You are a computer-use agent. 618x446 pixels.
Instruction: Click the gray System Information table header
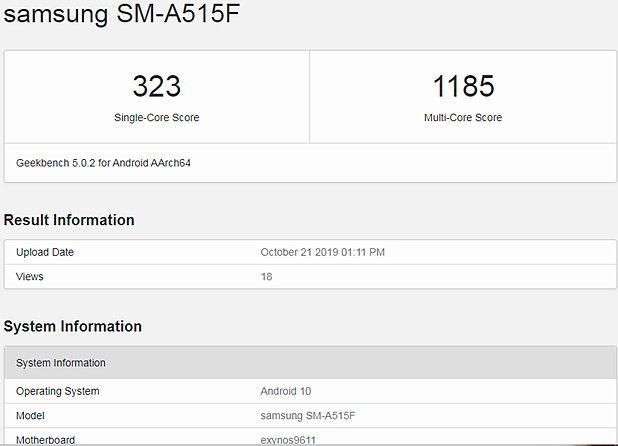(61, 362)
